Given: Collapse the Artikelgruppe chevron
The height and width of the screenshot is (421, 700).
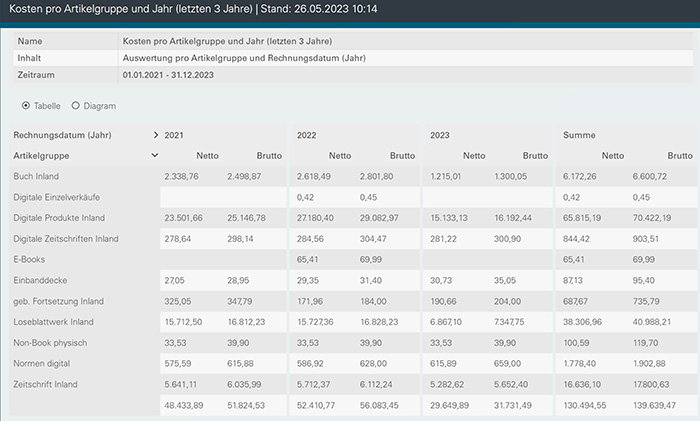Looking at the screenshot, I should (155, 155).
